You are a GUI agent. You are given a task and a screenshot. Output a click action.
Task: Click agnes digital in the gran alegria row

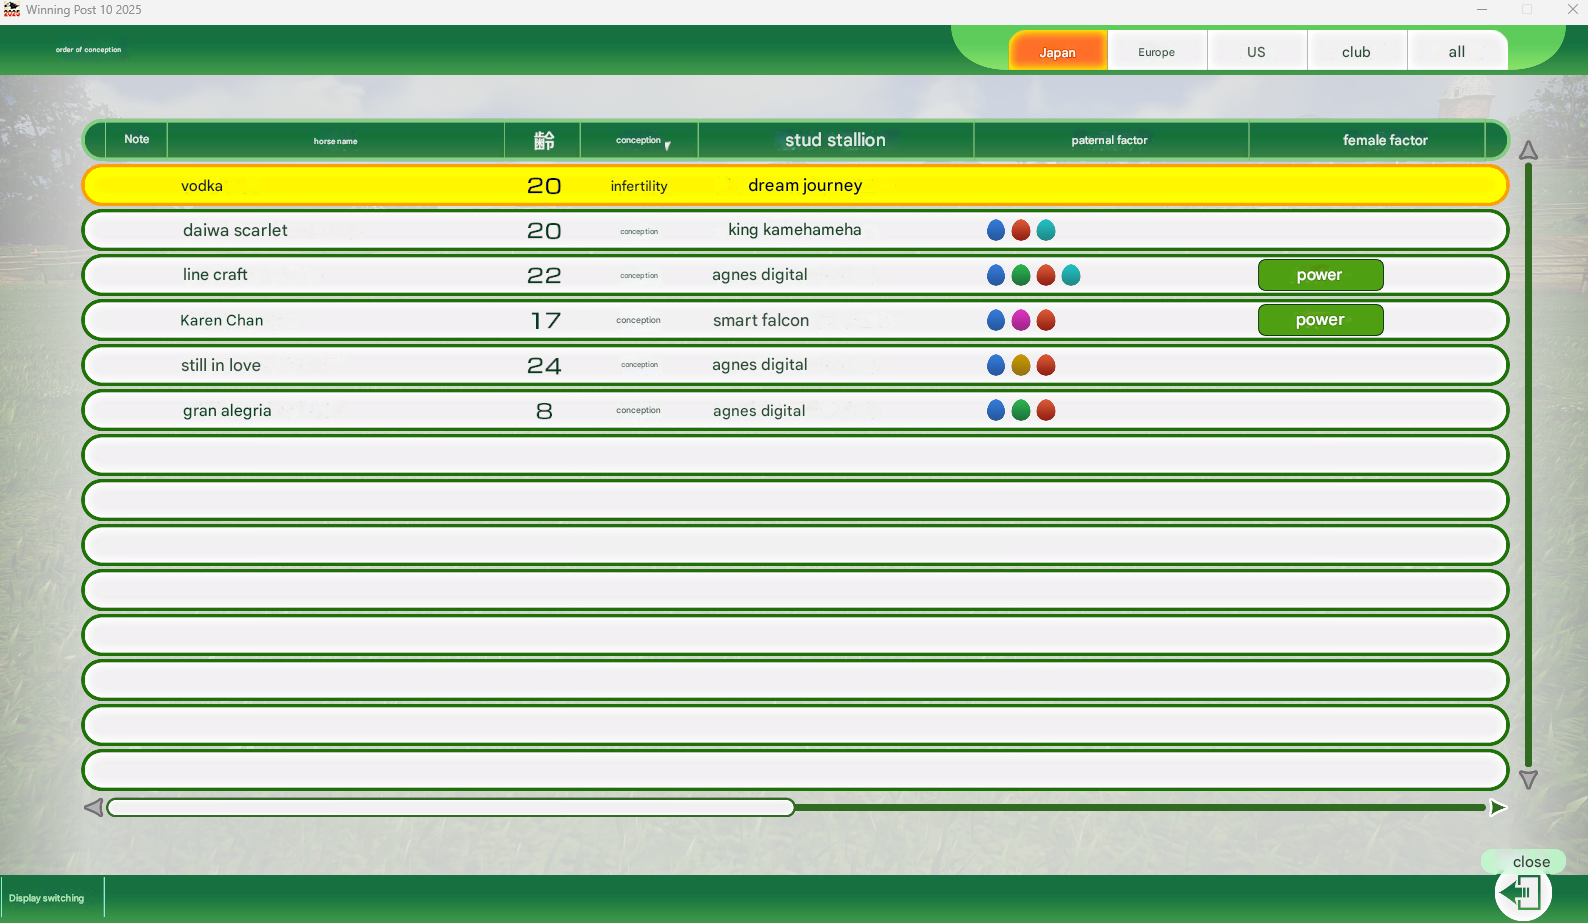coord(759,411)
